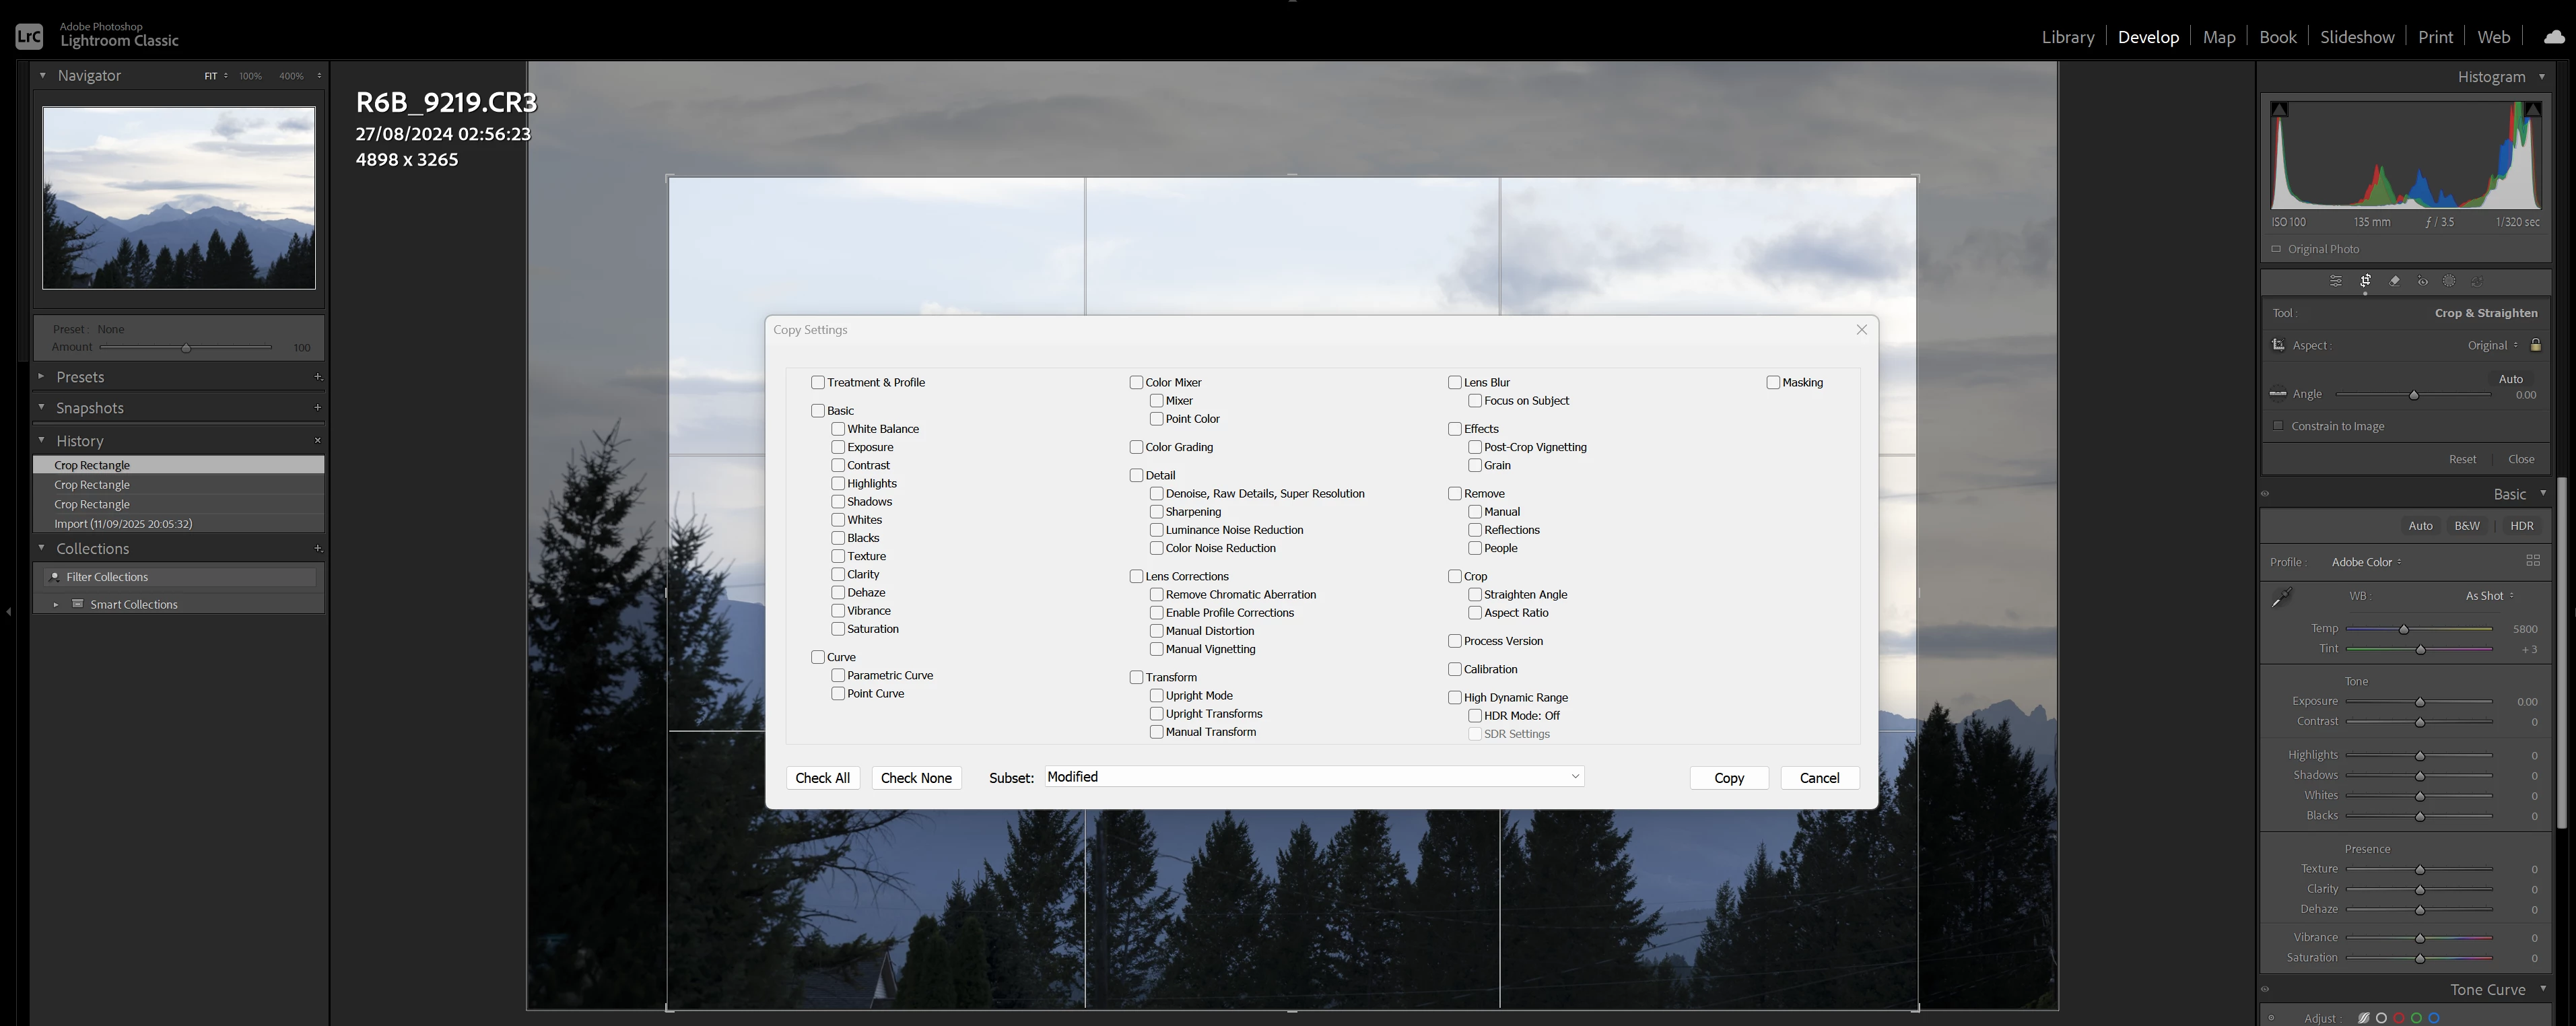2576x1026 pixels.
Task: Open the Masking tool icon
Action: click(2449, 281)
